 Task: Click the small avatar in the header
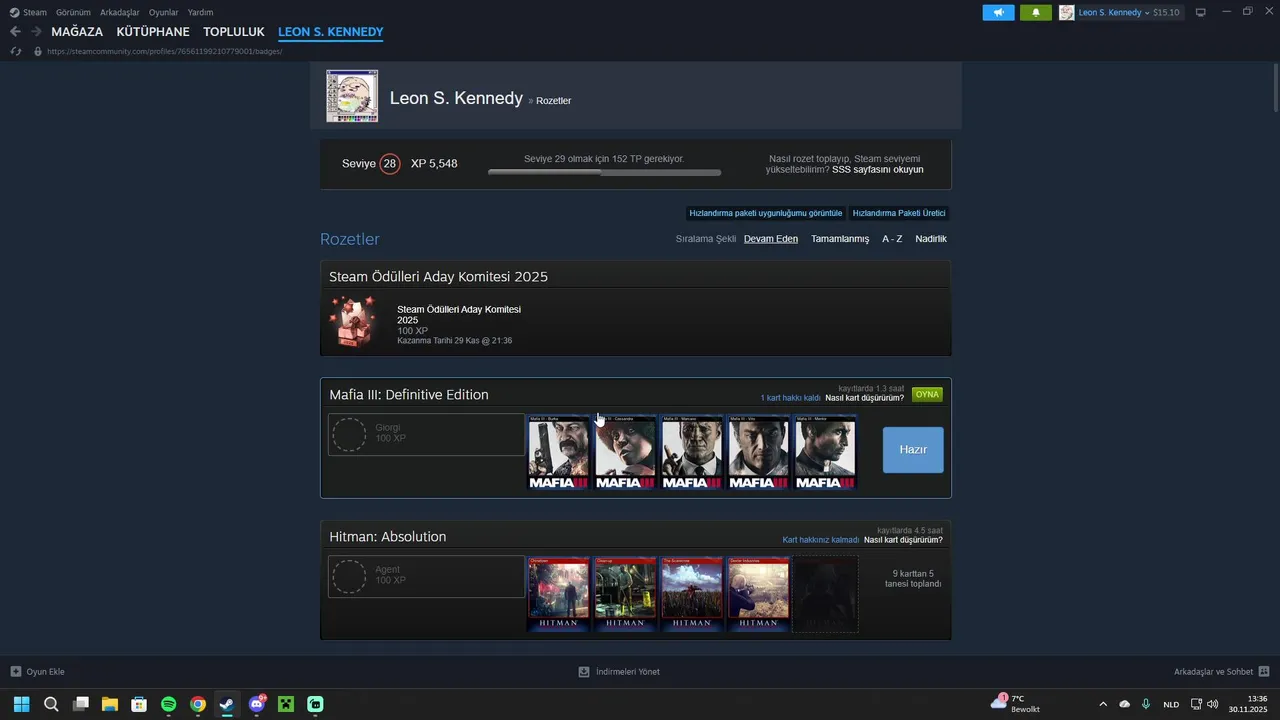[1067, 12]
